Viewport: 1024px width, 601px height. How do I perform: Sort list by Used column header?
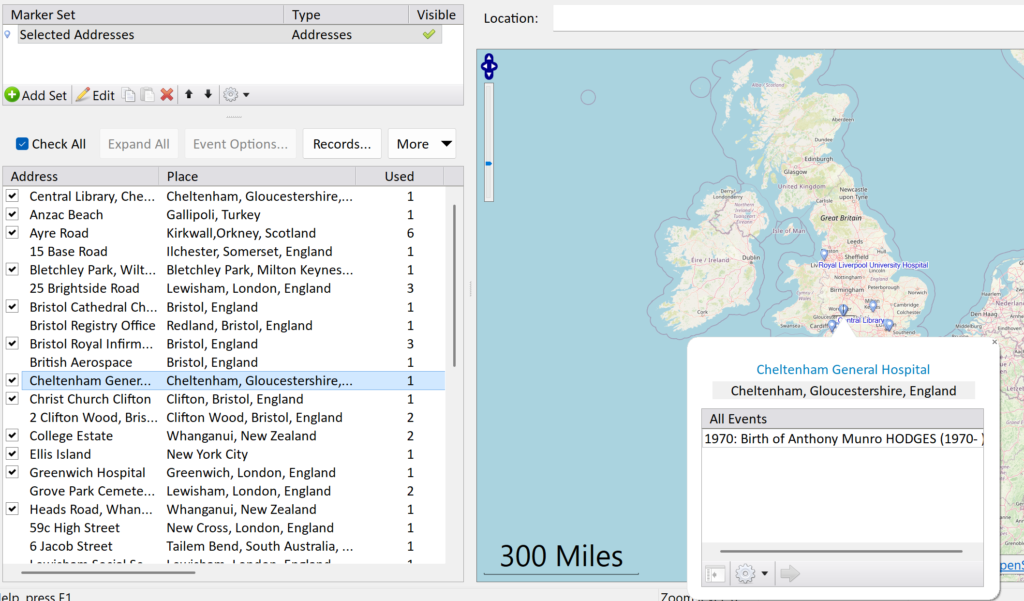(x=399, y=176)
